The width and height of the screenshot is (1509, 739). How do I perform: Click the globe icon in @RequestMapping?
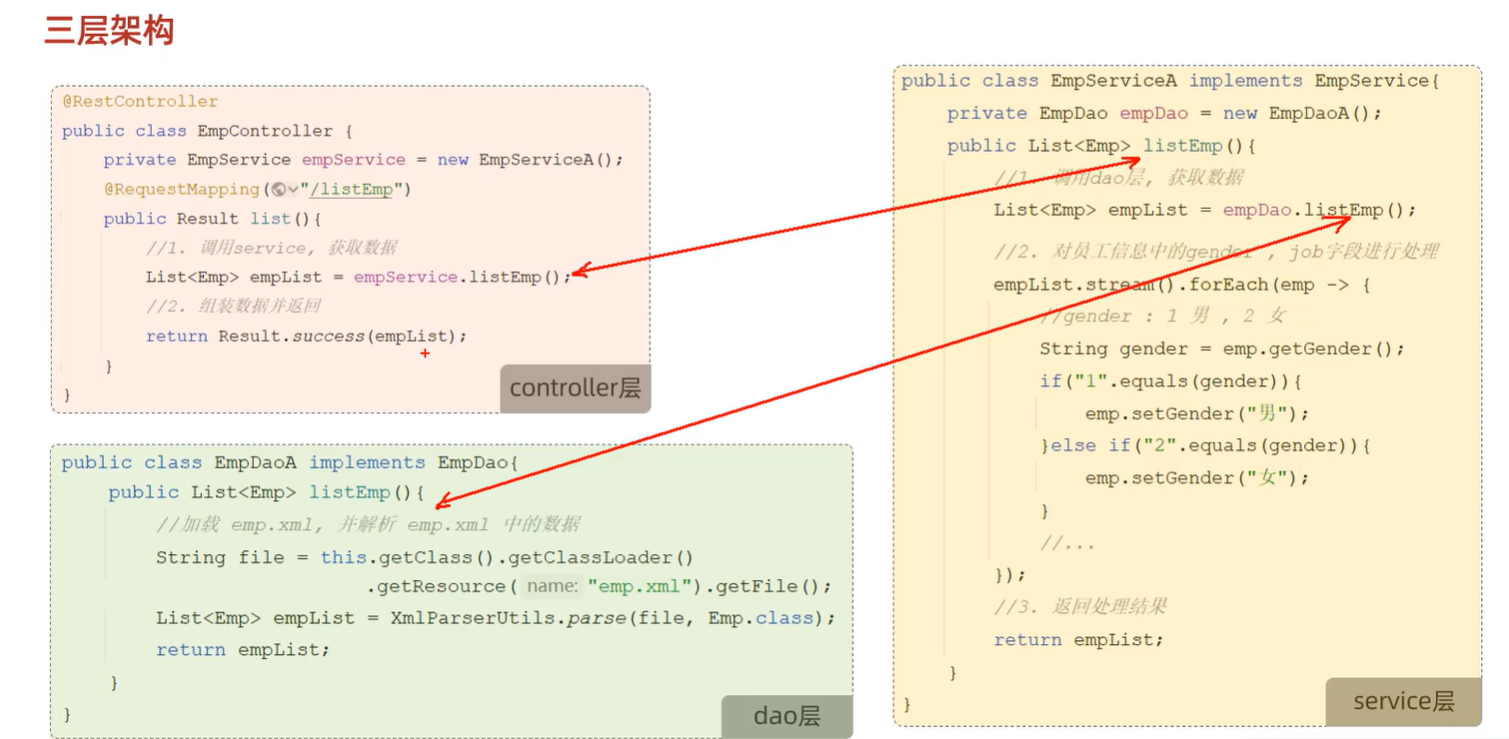278,190
